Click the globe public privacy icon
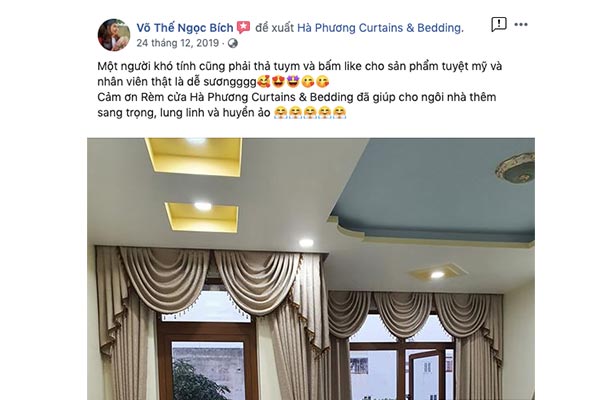 tap(233, 43)
